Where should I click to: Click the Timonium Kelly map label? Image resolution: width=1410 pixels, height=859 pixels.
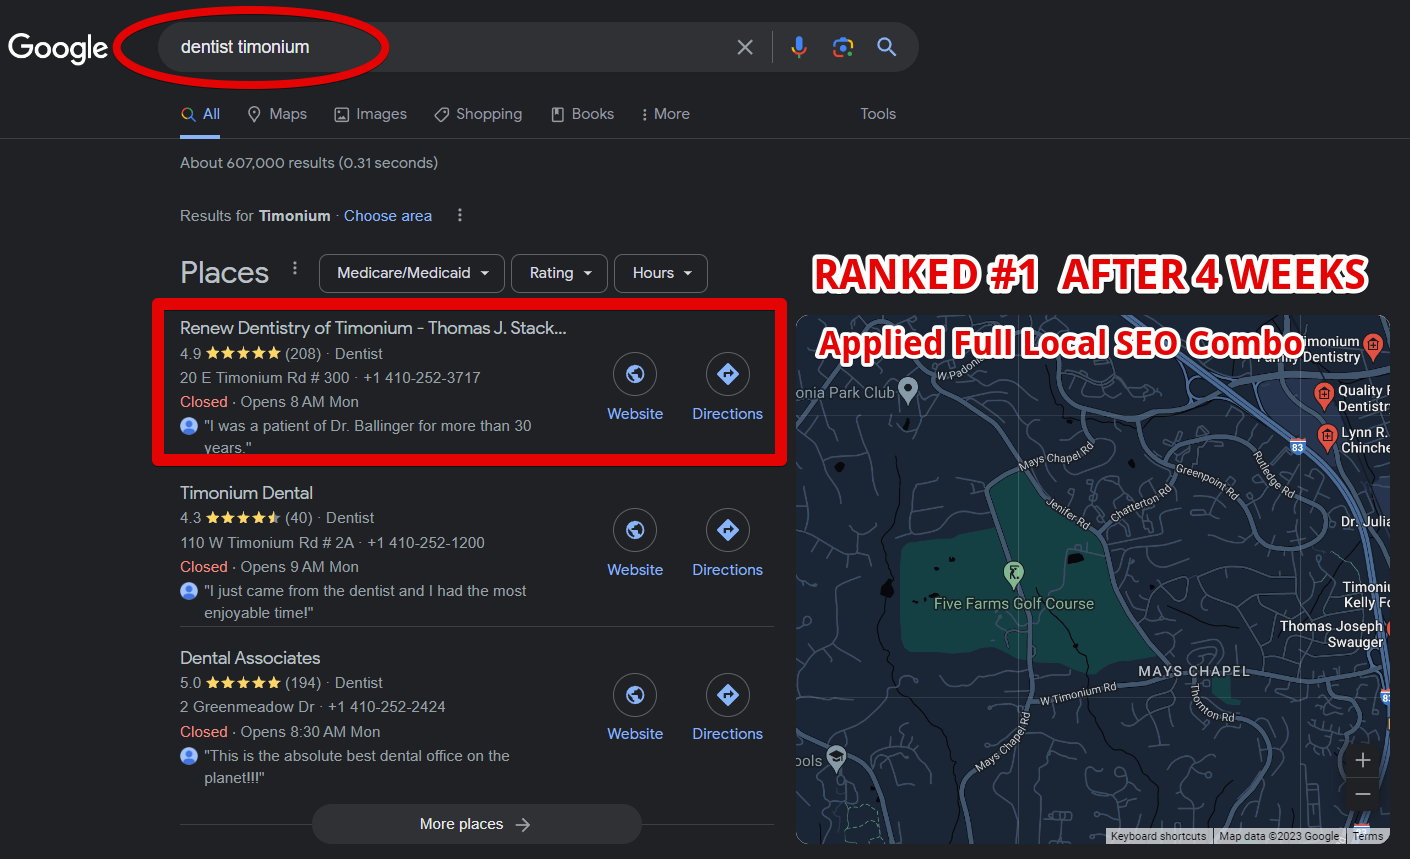click(1366, 595)
